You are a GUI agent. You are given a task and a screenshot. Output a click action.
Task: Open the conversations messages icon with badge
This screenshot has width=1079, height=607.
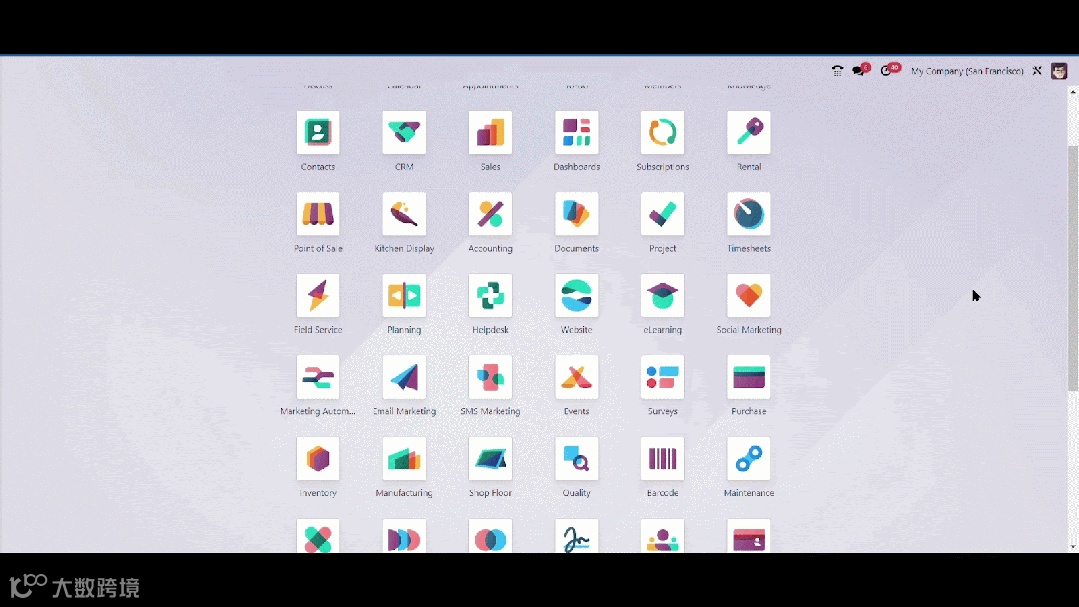[860, 70]
